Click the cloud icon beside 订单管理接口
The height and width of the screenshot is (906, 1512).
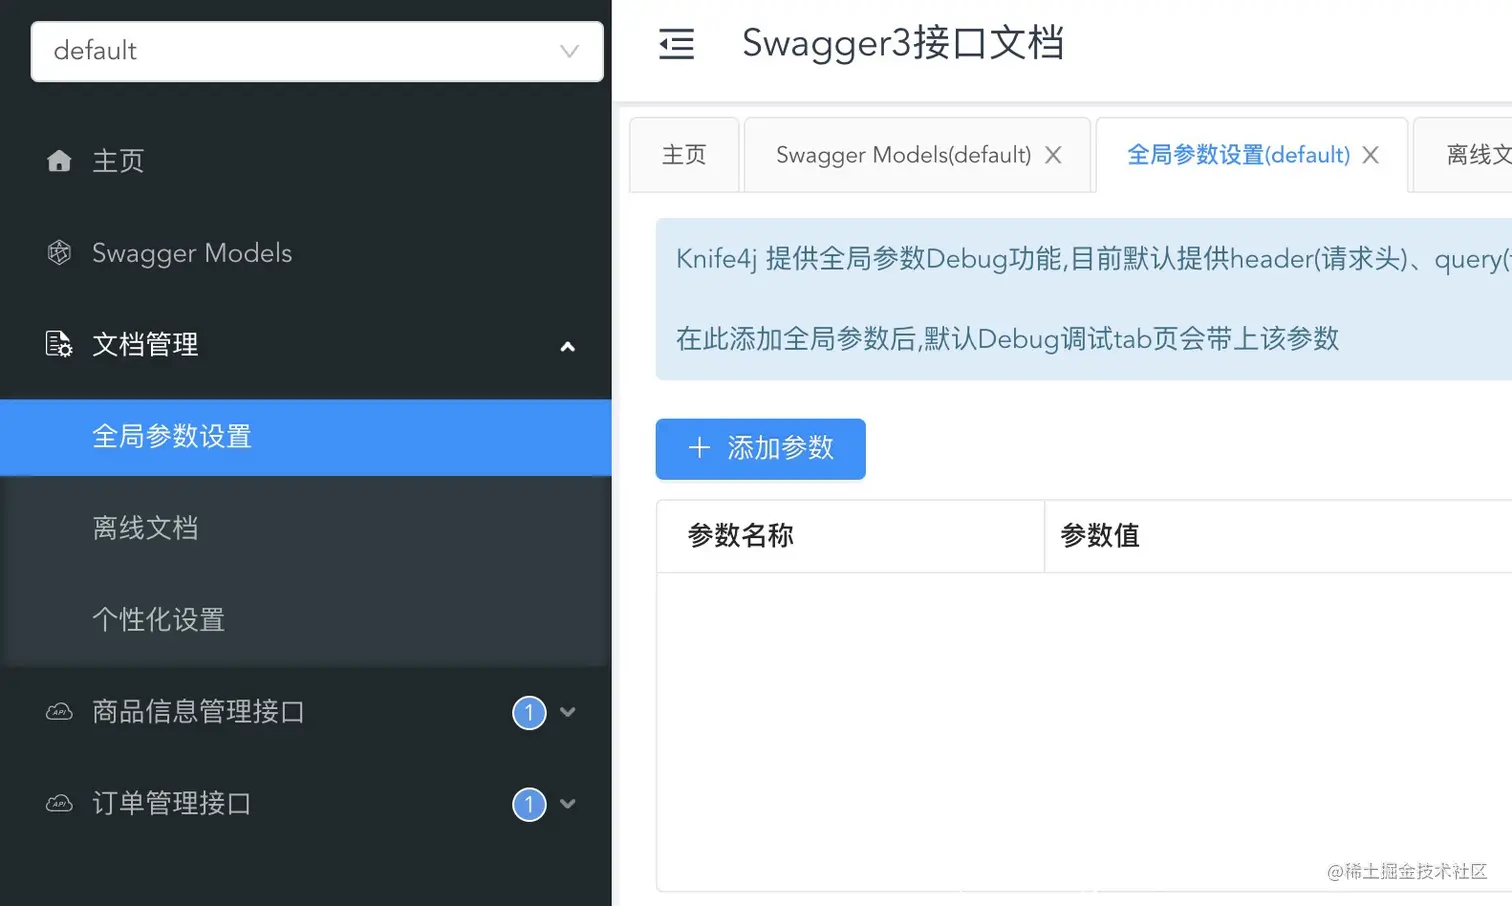click(60, 804)
